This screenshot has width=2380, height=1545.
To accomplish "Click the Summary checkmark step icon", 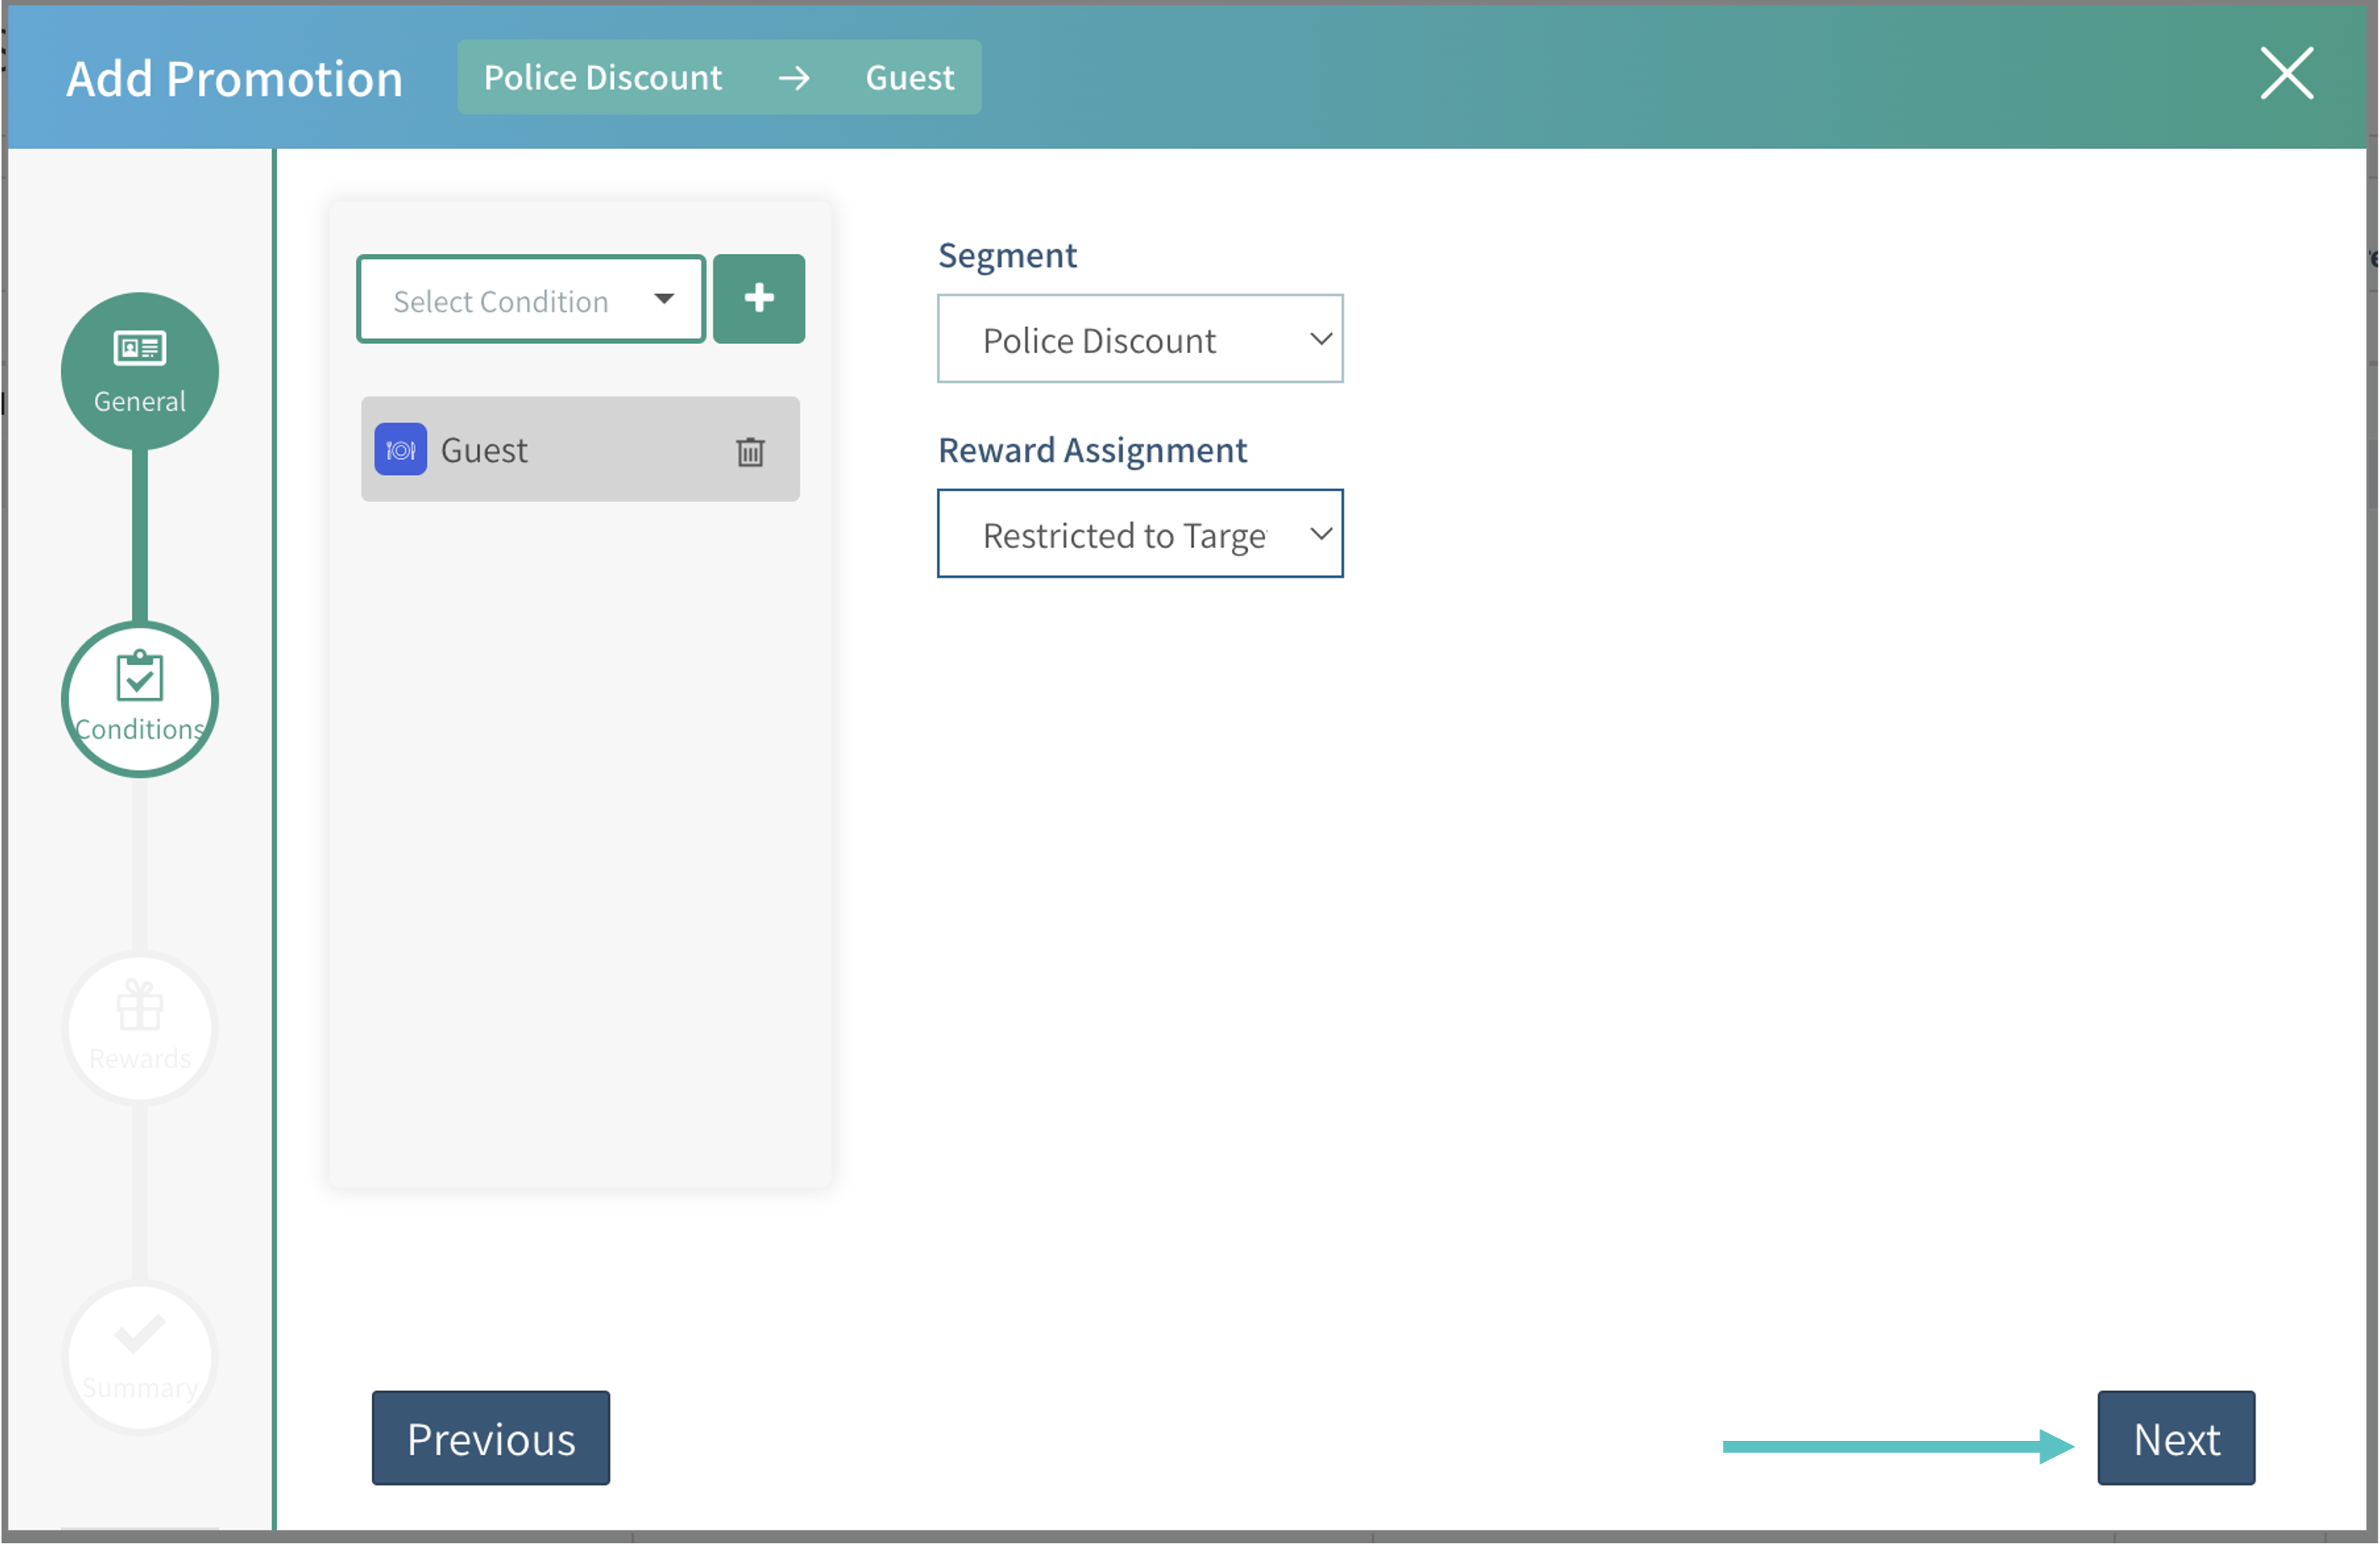I will coord(139,1334).
